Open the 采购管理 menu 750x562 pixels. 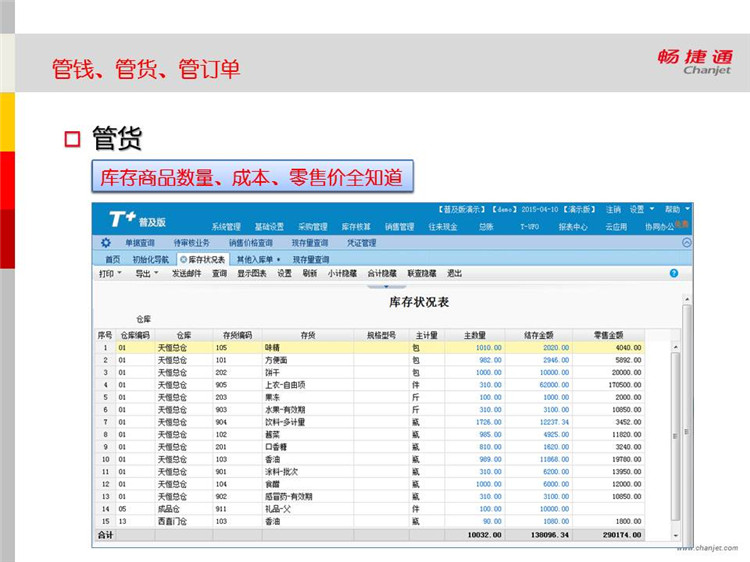click(313, 227)
